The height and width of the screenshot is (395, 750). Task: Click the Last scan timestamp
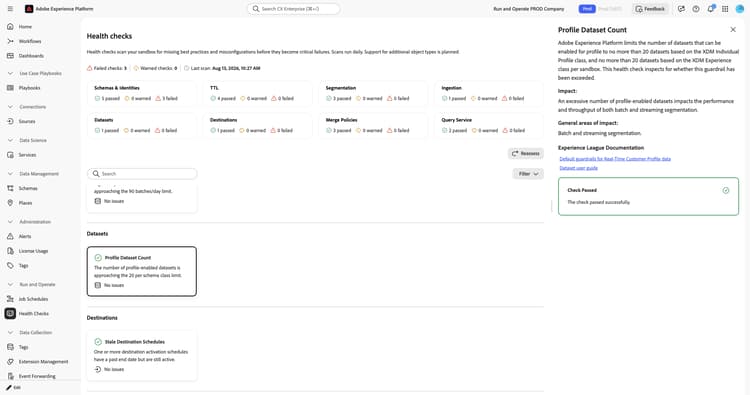222,68
